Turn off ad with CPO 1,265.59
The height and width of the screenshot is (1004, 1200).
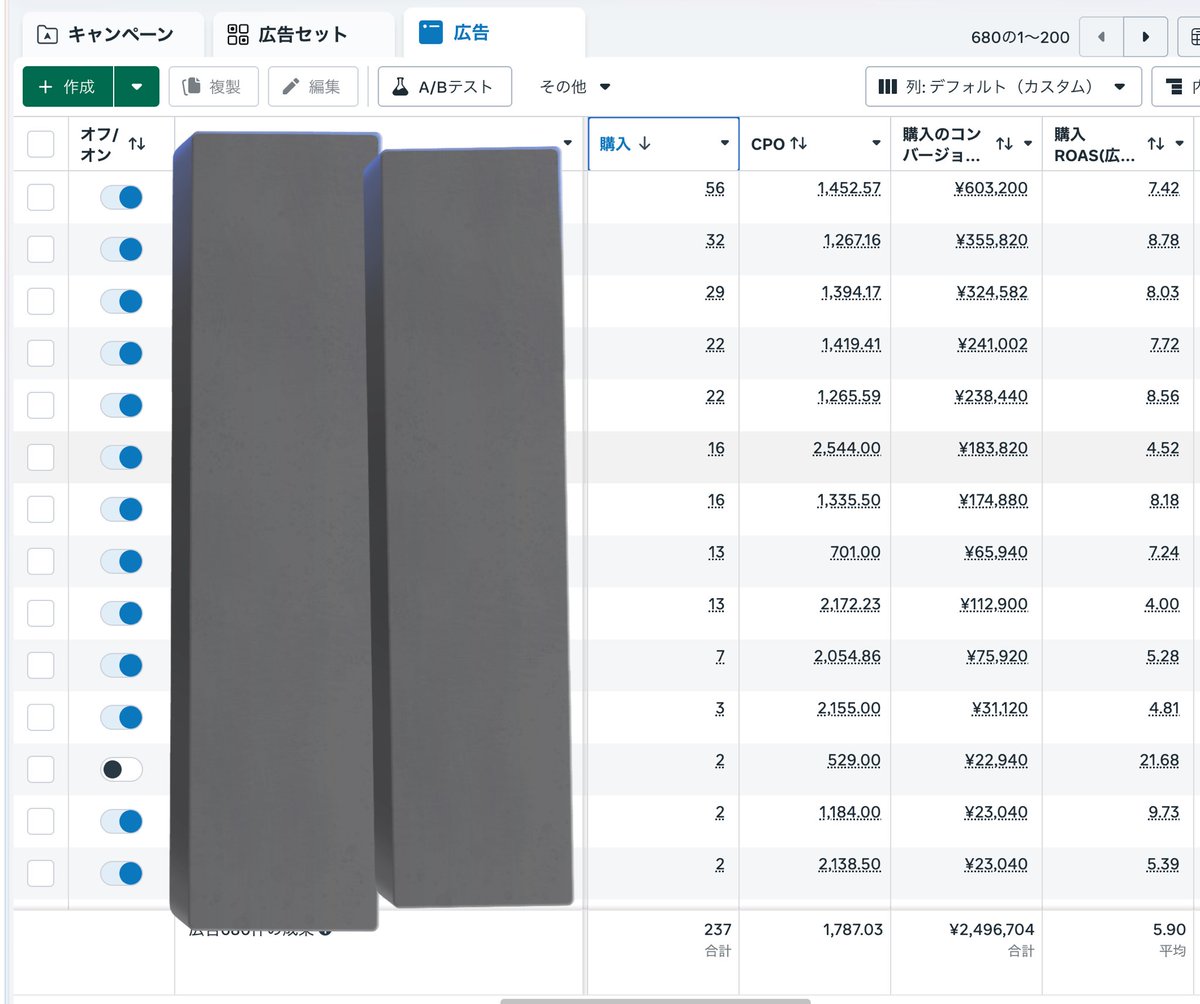pyautogui.click(x=121, y=405)
